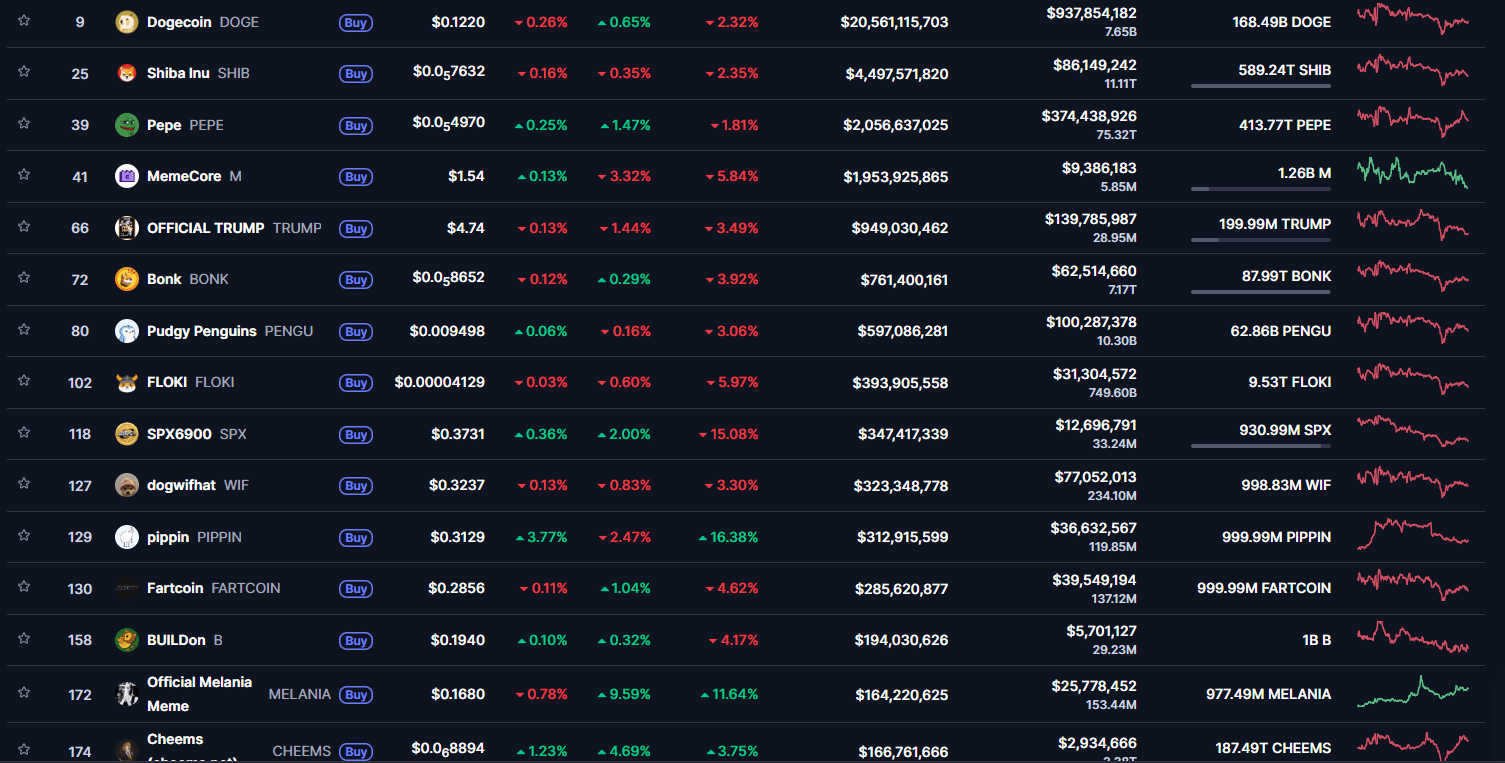Image resolution: width=1505 pixels, height=763 pixels.
Task: Click Buy button for Pepe
Action: click(356, 126)
